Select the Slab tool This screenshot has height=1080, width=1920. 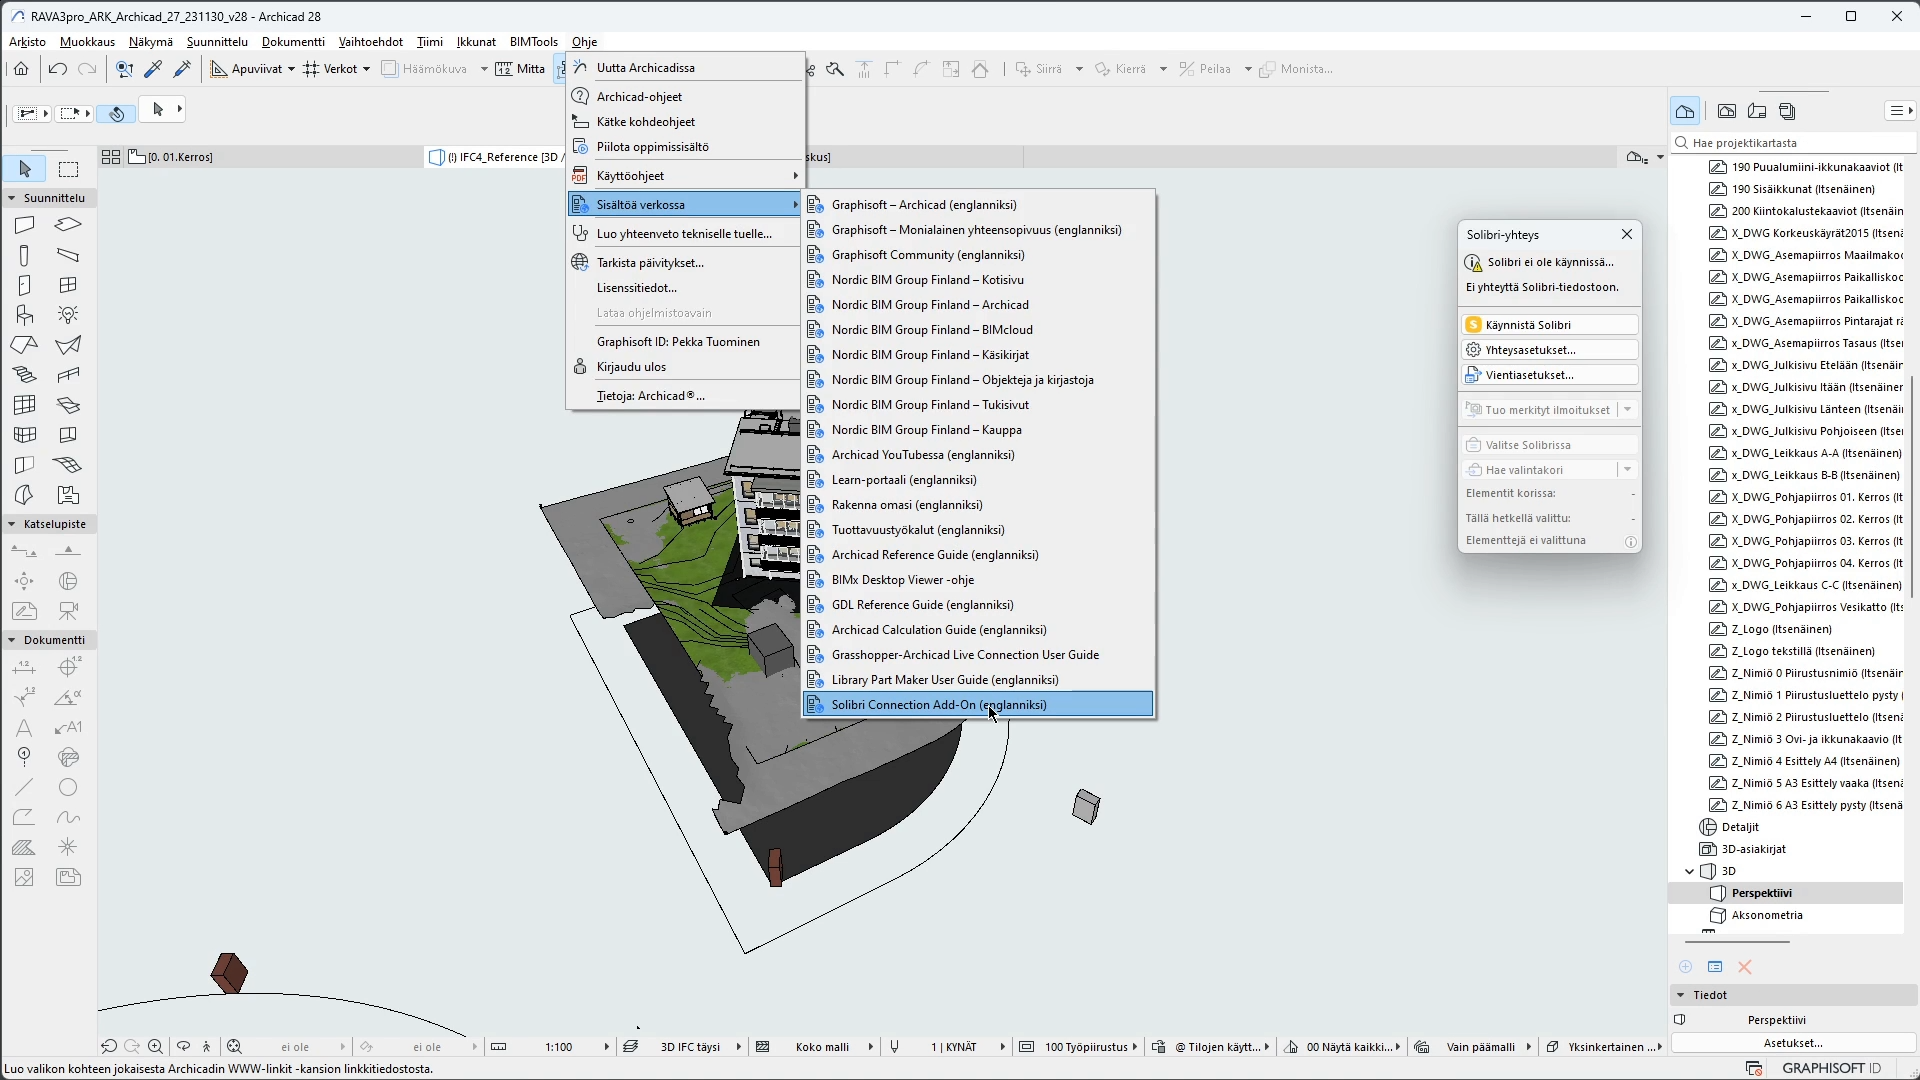[x=68, y=225]
